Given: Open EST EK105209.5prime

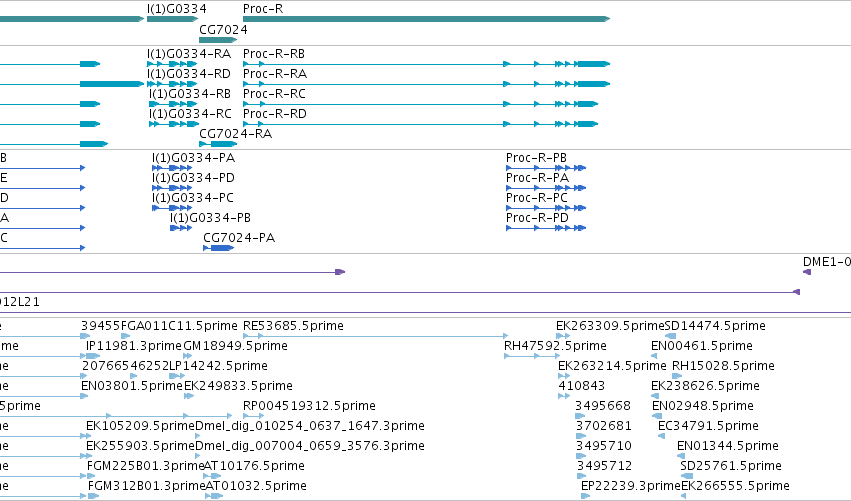Looking at the screenshot, I should (140, 427).
